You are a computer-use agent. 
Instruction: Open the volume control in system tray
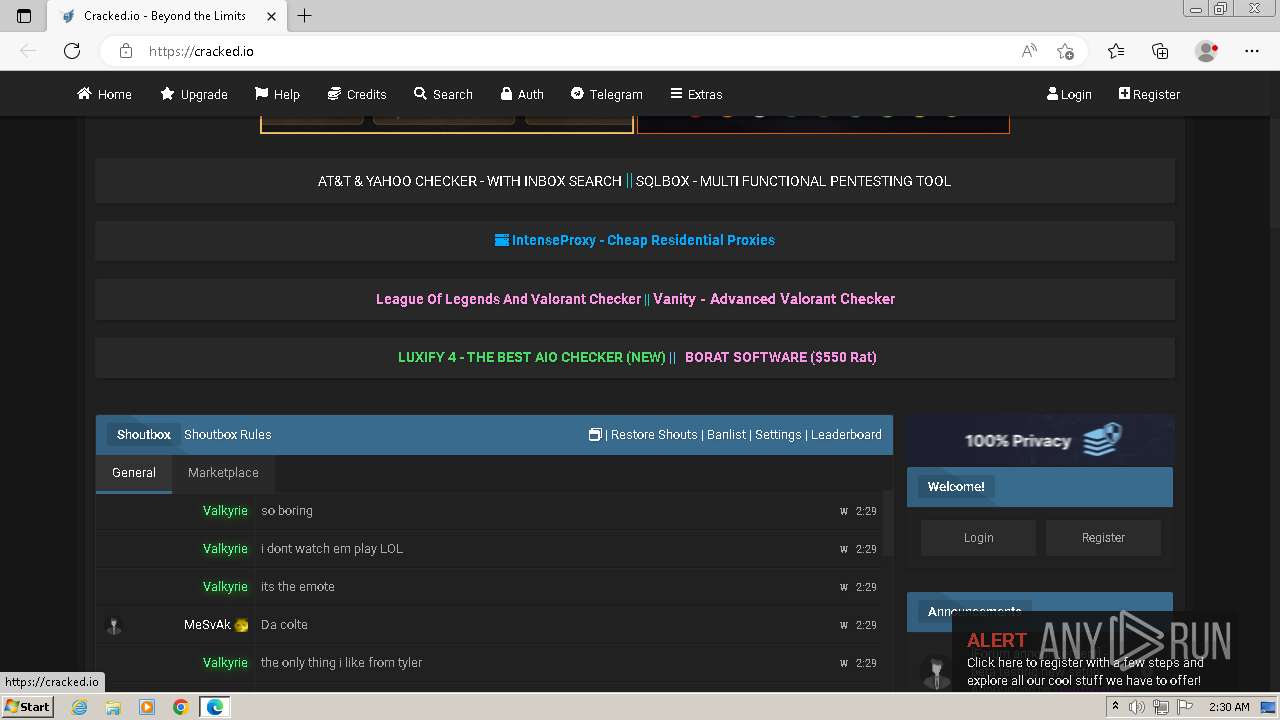1137,707
